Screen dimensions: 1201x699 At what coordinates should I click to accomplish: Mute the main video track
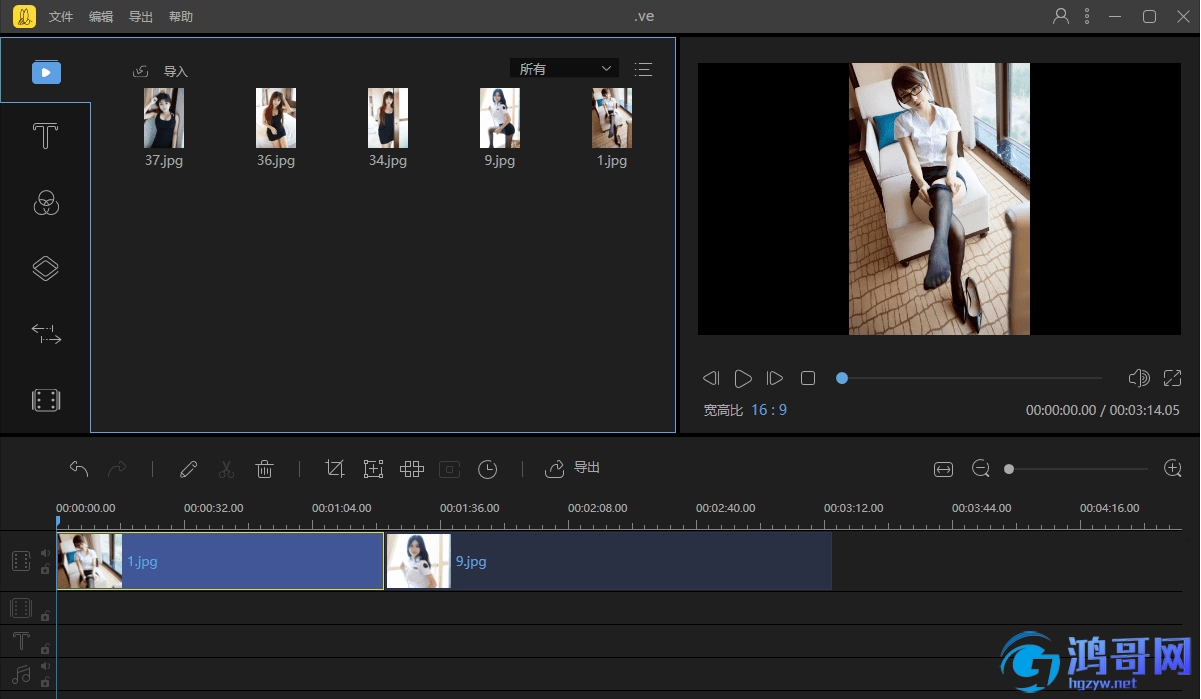45,553
